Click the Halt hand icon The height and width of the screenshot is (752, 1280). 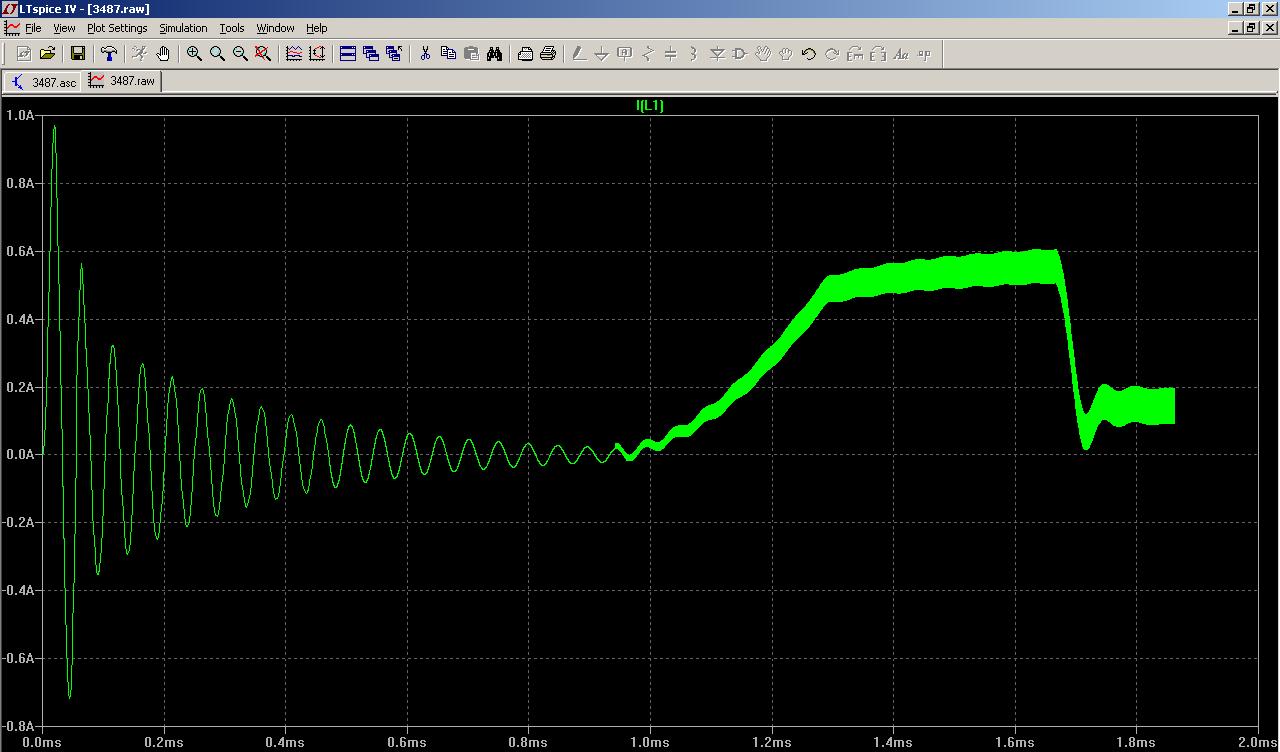(x=163, y=54)
